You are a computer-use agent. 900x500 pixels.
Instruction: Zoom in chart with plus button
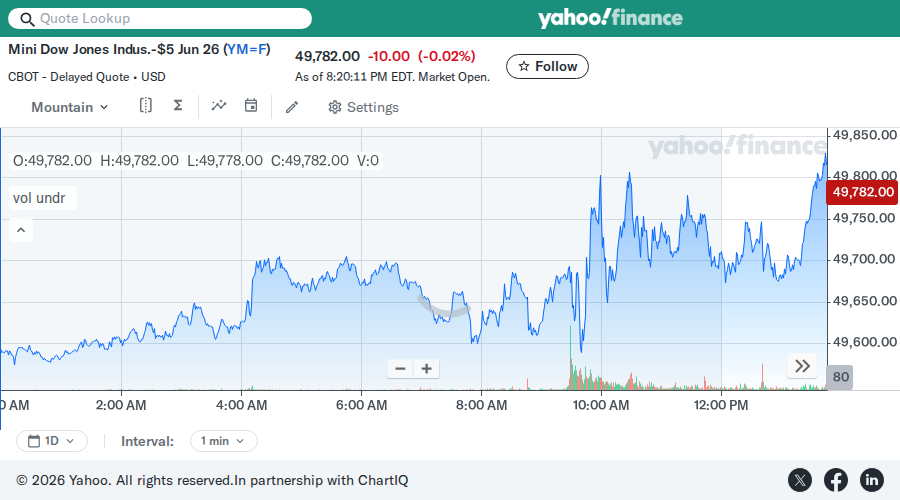click(x=426, y=369)
